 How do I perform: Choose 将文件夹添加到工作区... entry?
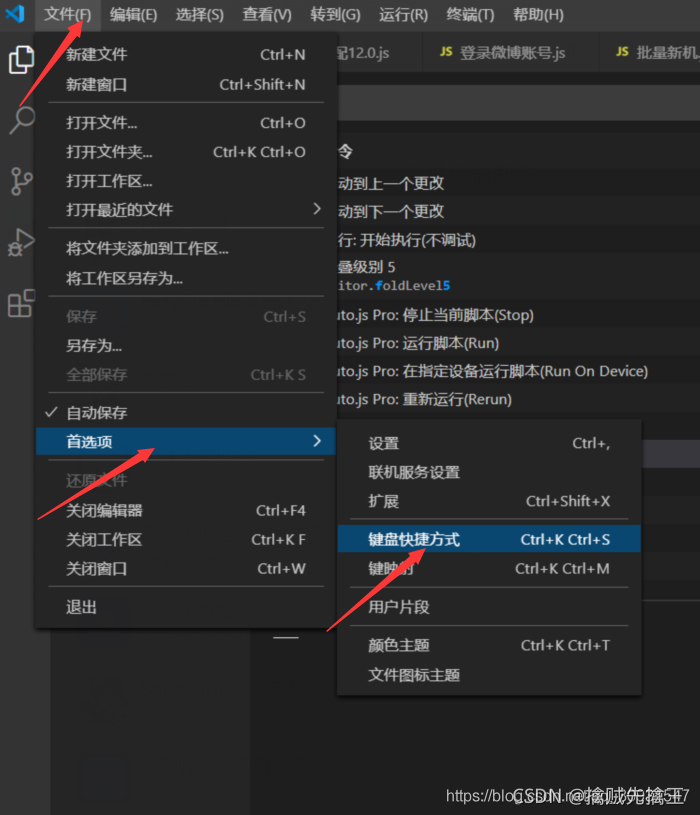(185, 248)
